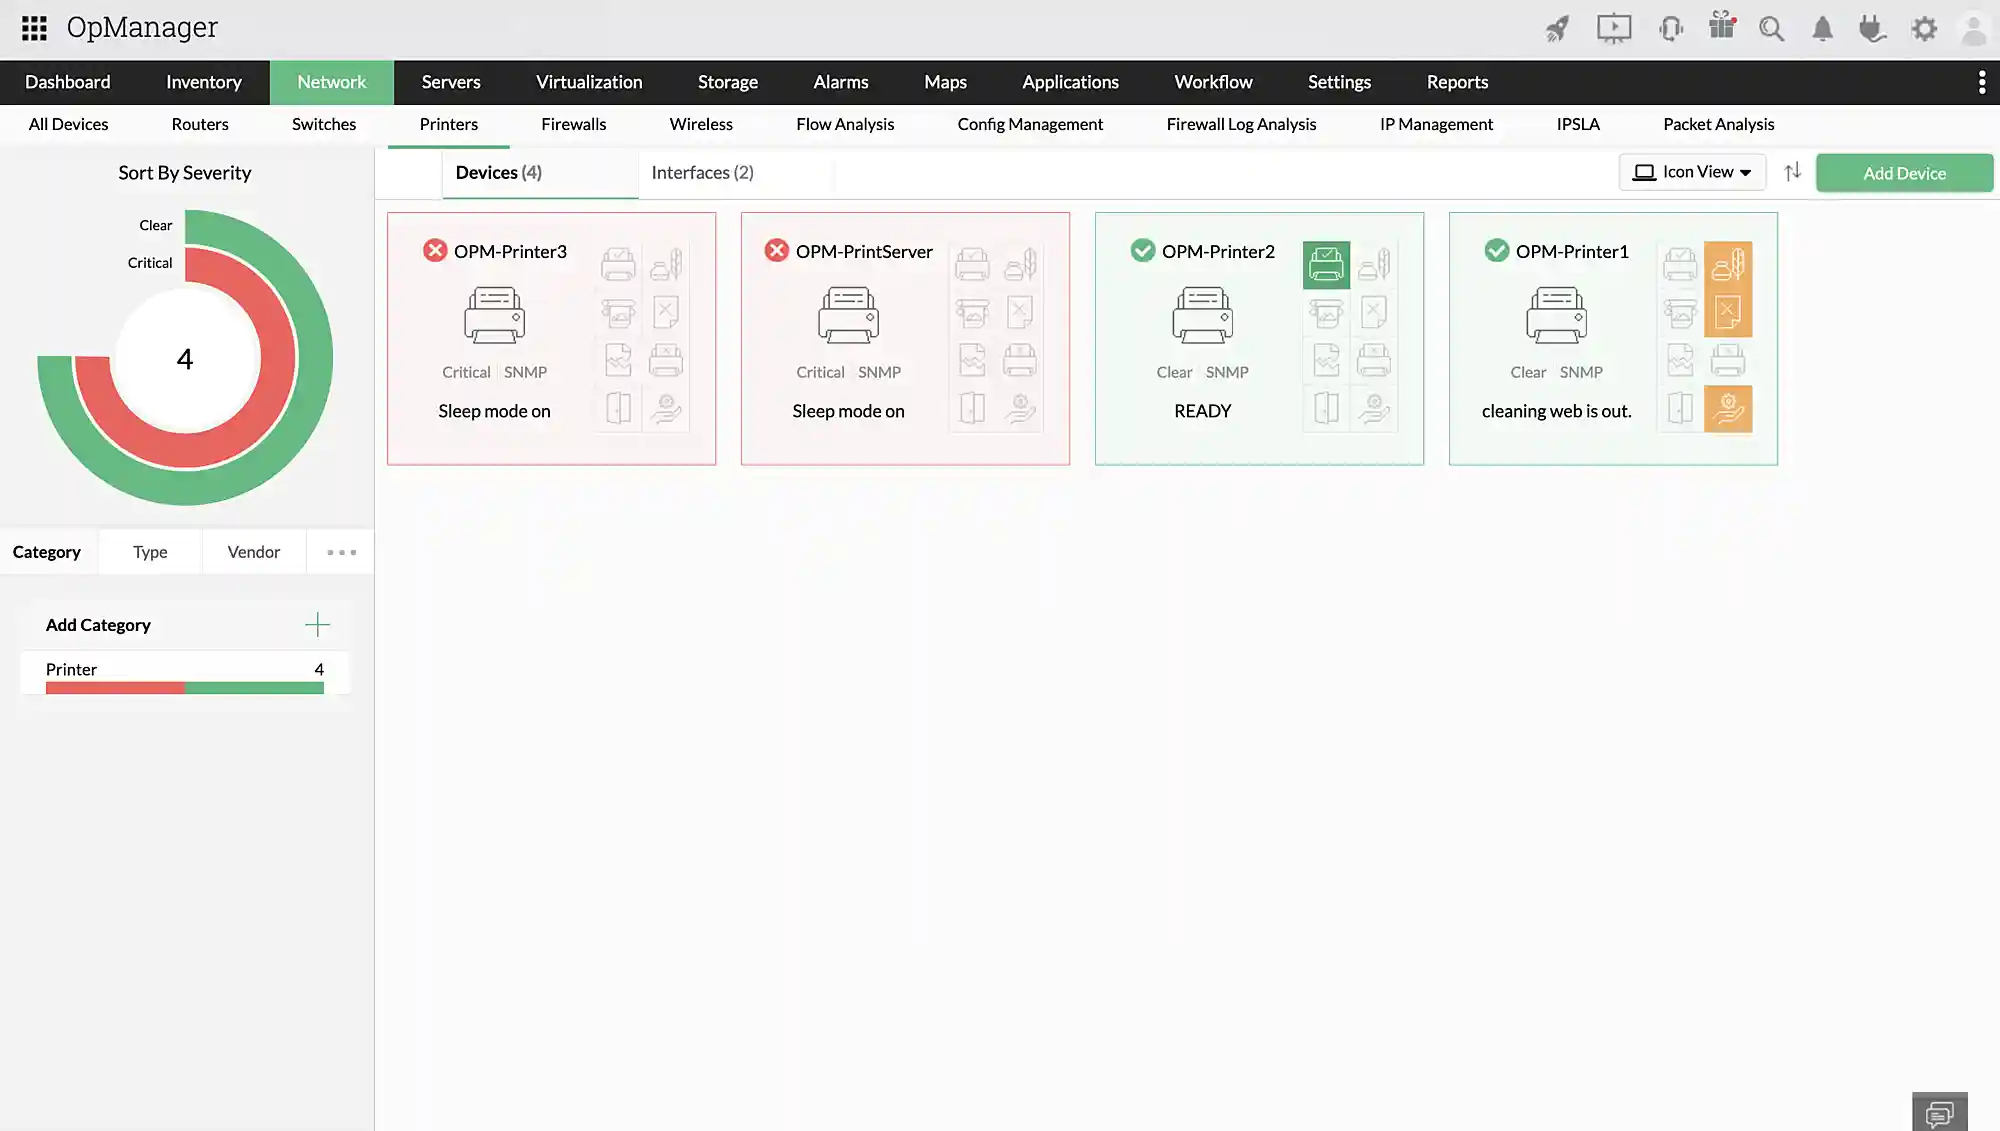The height and width of the screenshot is (1131, 2000).
Task: Open the Firewalls sub-navigation link
Action: 573,124
